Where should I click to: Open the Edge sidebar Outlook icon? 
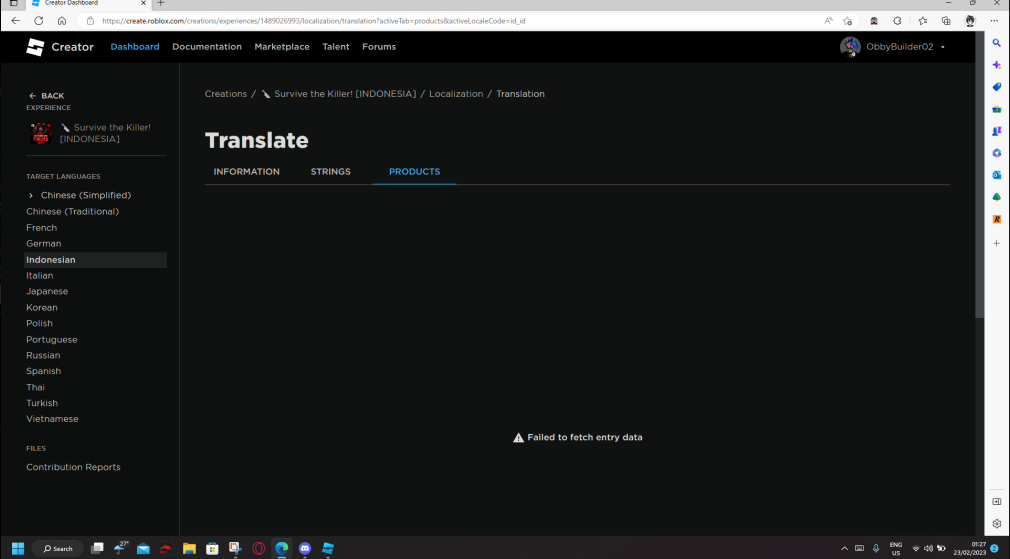996,175
